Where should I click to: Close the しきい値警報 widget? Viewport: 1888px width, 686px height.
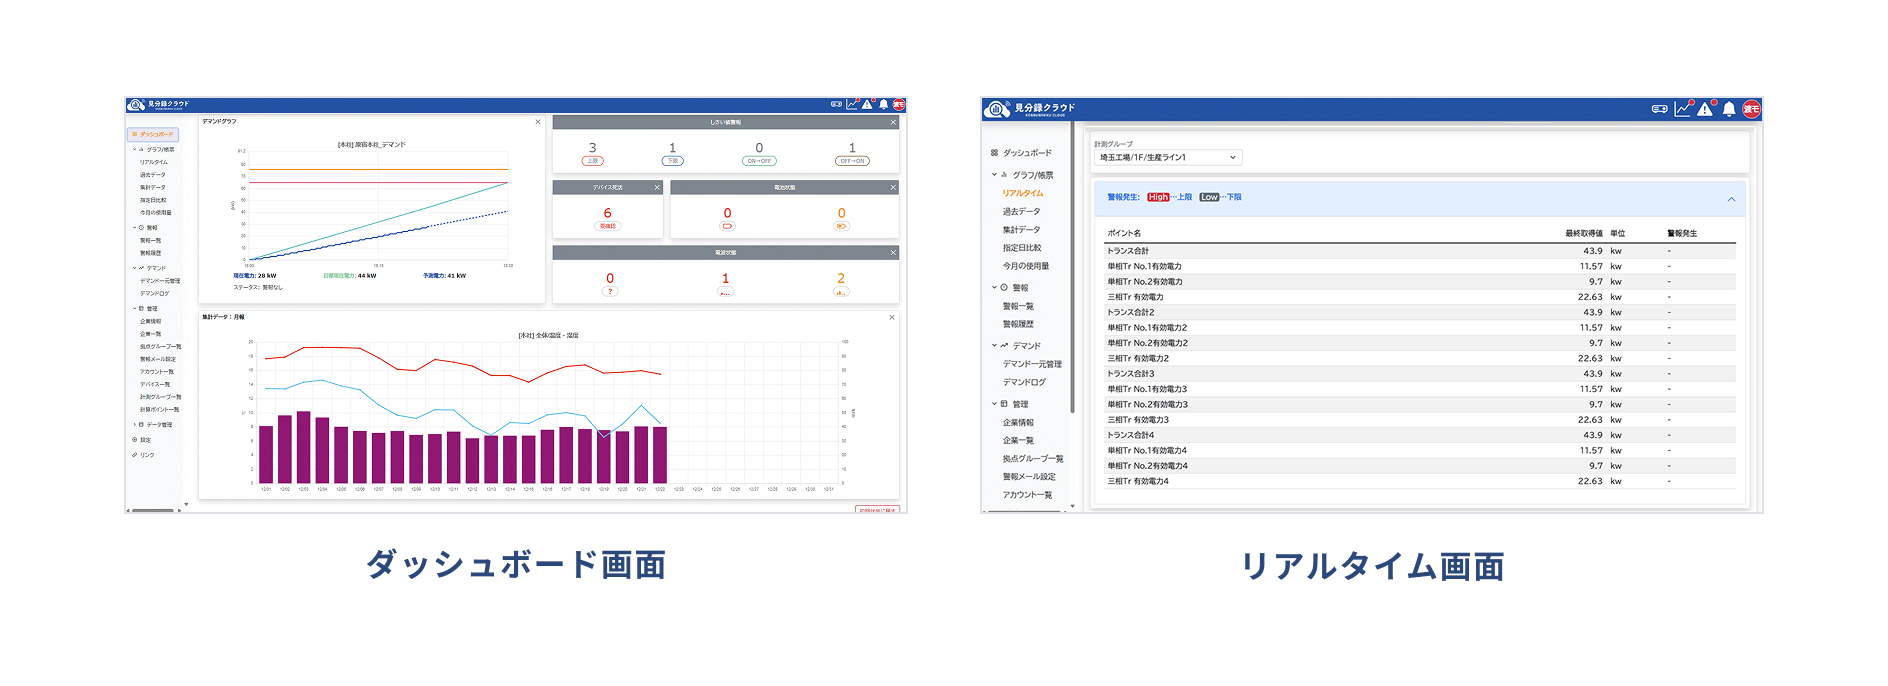pos(893,122)
